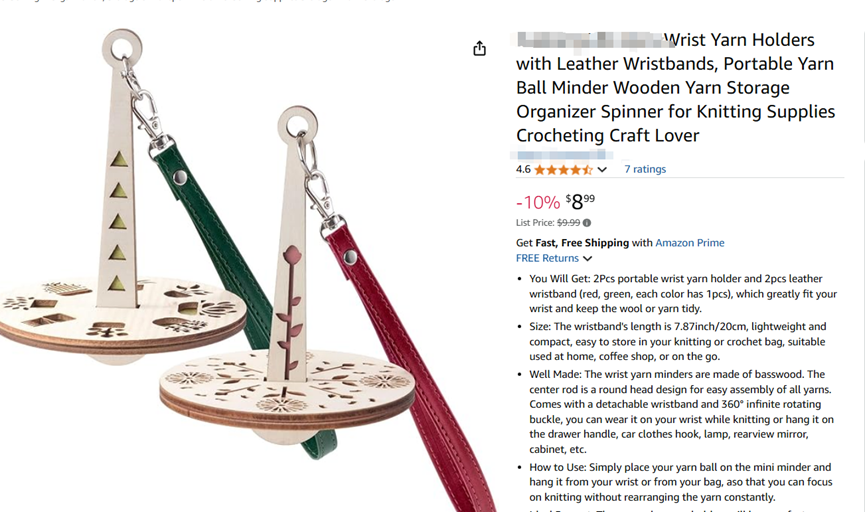
Task: Click the $8.99 price
Action: [x=580, y=202]
